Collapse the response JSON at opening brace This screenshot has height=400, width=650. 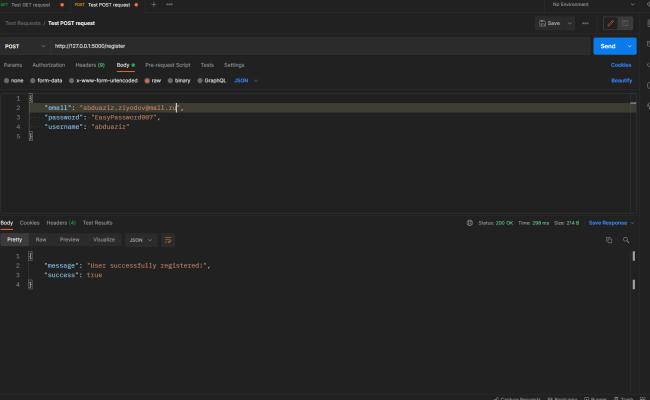tap(30, 256)
